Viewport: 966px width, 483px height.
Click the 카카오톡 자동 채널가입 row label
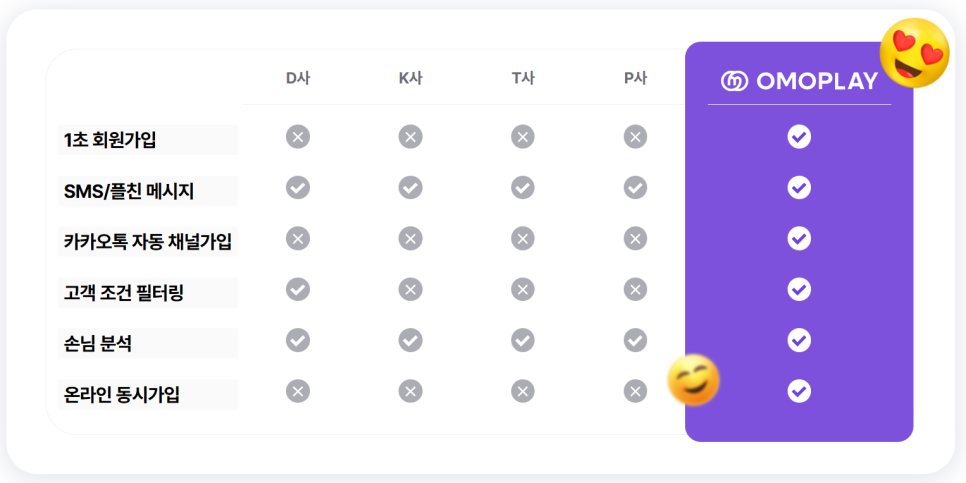click(148, 242)
